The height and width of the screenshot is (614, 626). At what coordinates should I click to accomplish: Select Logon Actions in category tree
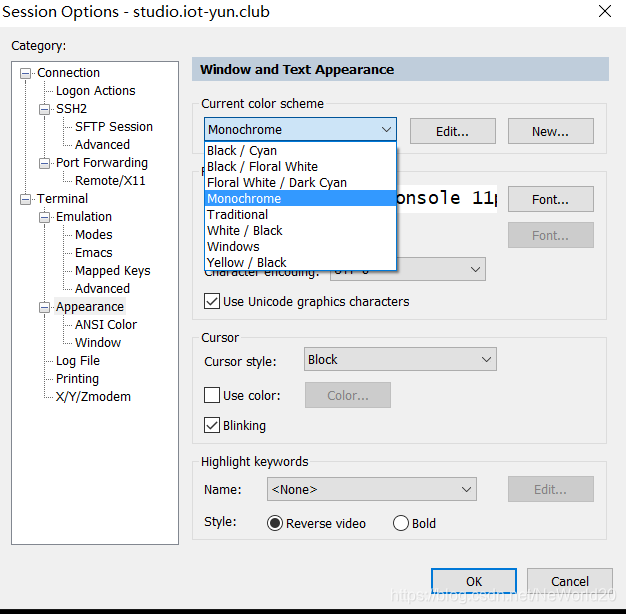coord(95,91)
